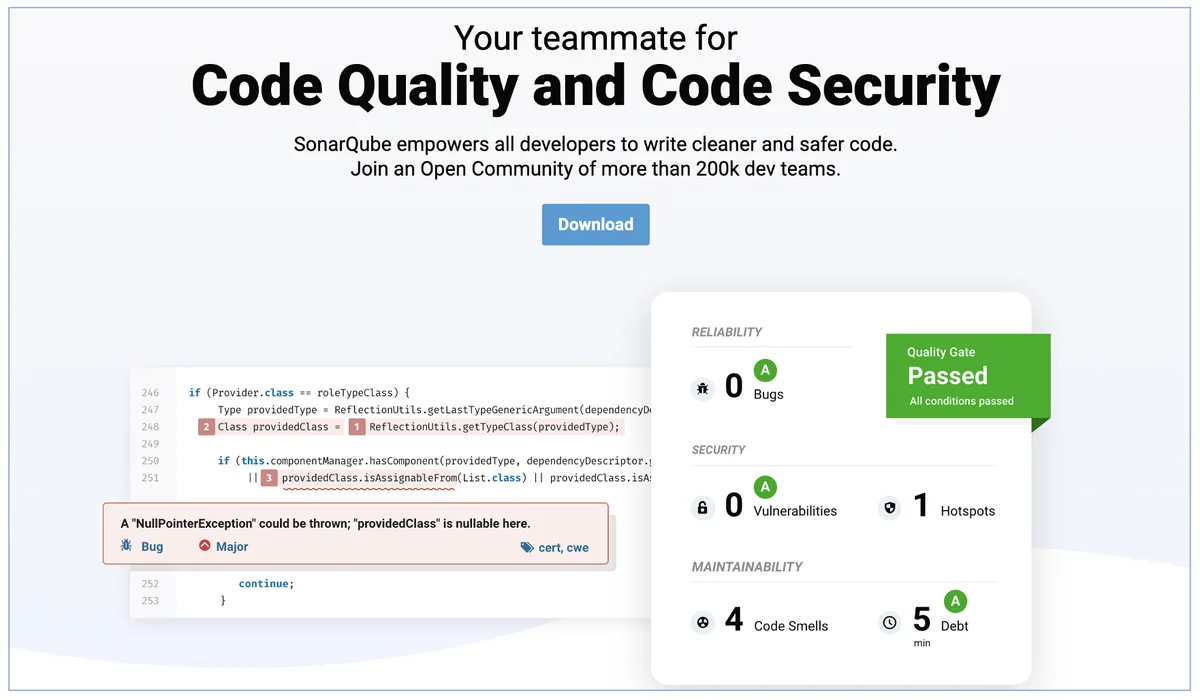Click the green A rating above Bugs
This screenshot has height=700, width=1200.
point(765,371)
